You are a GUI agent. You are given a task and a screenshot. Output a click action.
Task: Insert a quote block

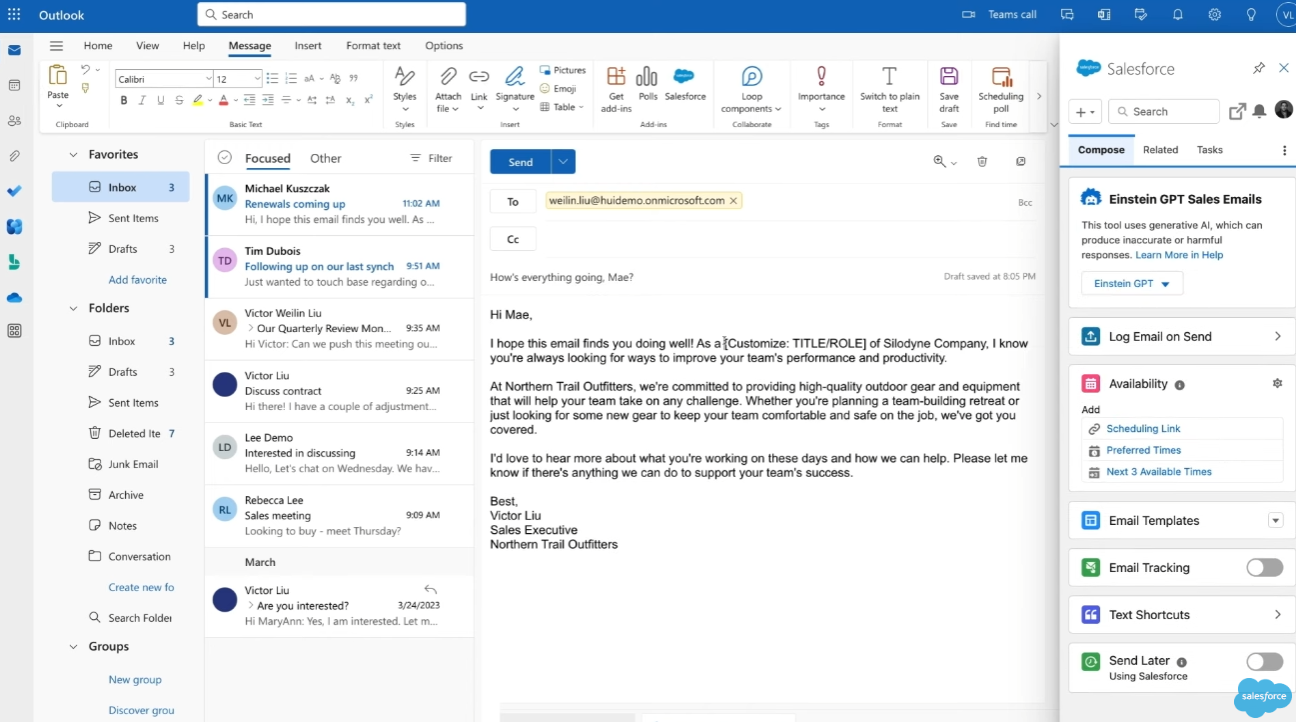coord(353,78)
